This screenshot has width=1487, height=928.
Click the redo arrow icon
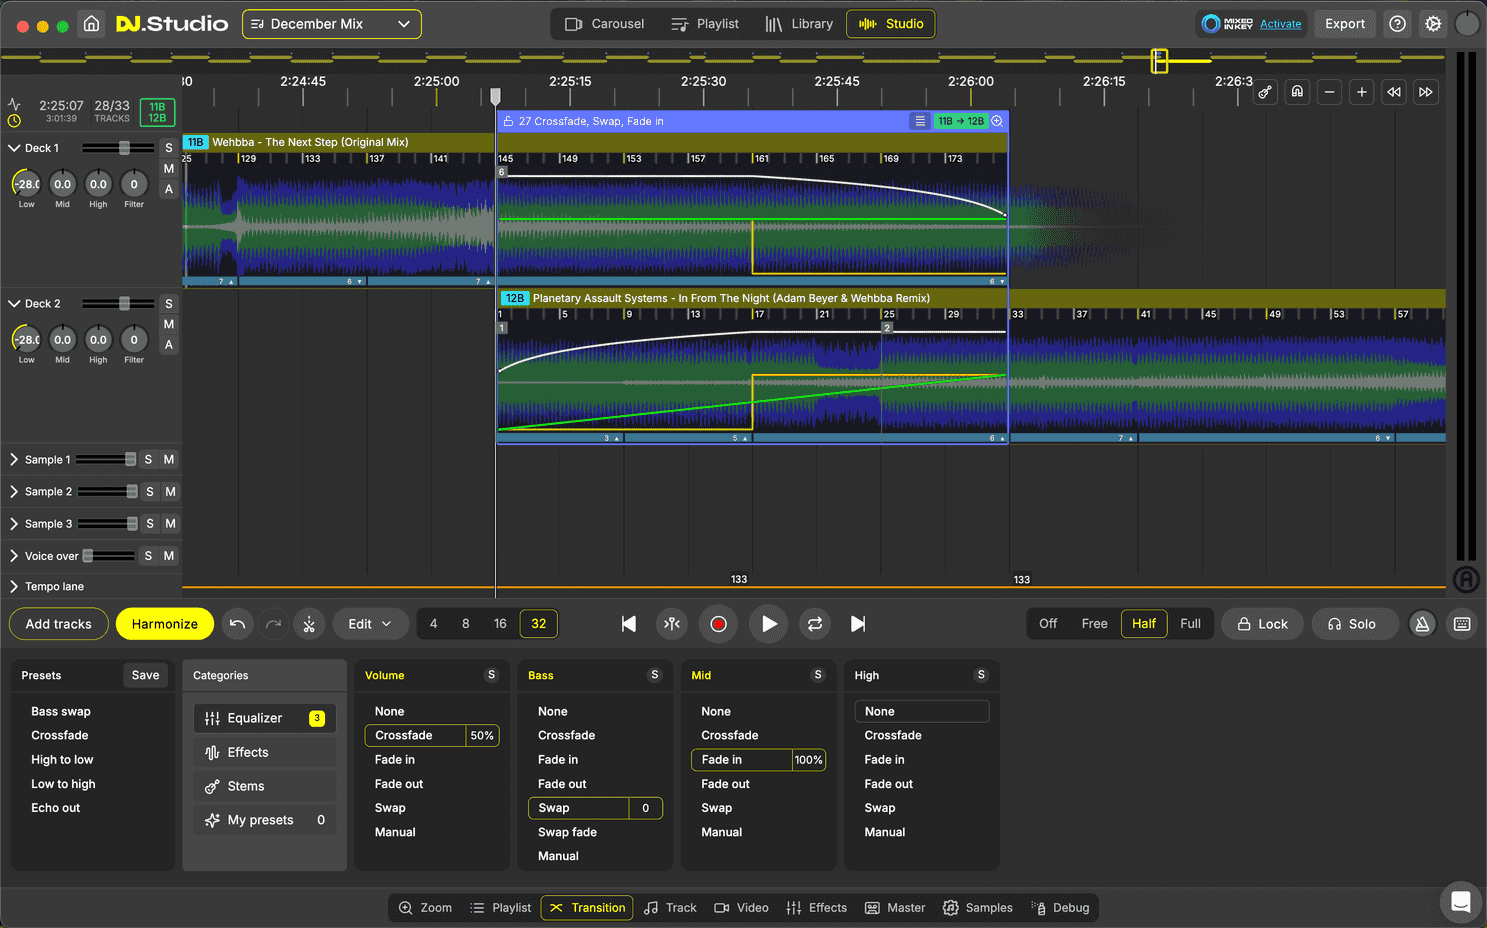pyautogui.click(x=273, y=624)
